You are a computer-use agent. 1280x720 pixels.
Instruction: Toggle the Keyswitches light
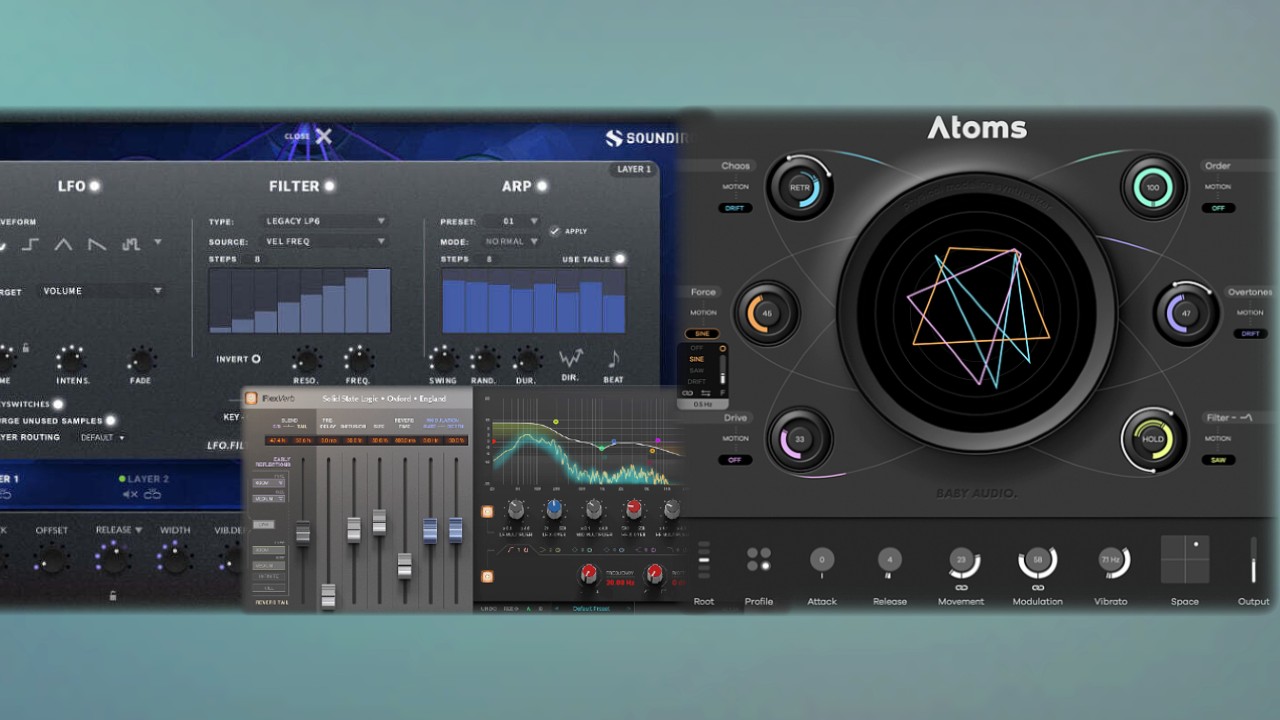pos(58,404)
